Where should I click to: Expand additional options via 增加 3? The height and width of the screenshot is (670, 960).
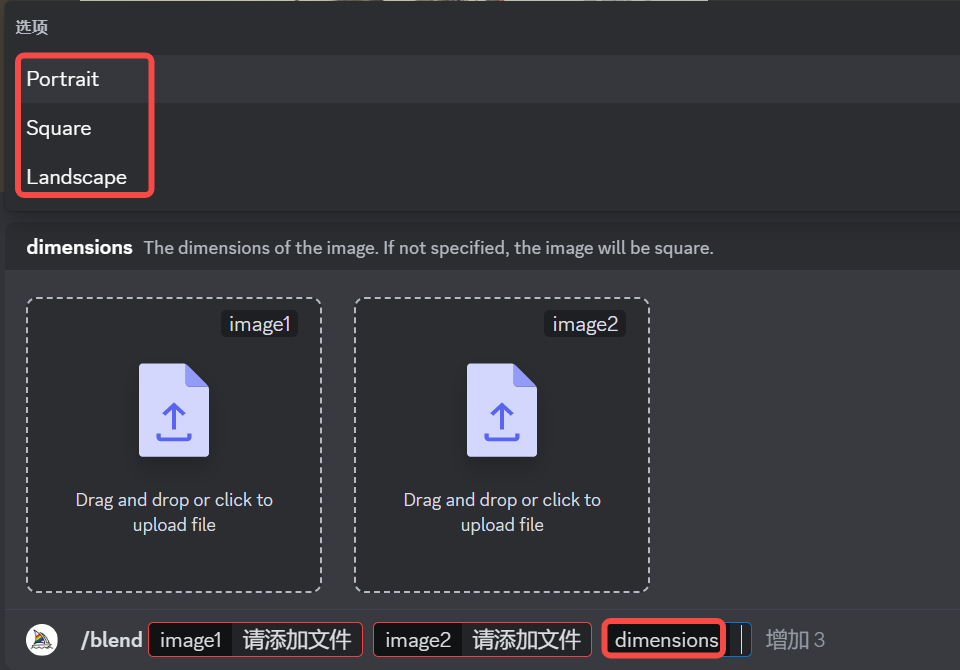795,640
